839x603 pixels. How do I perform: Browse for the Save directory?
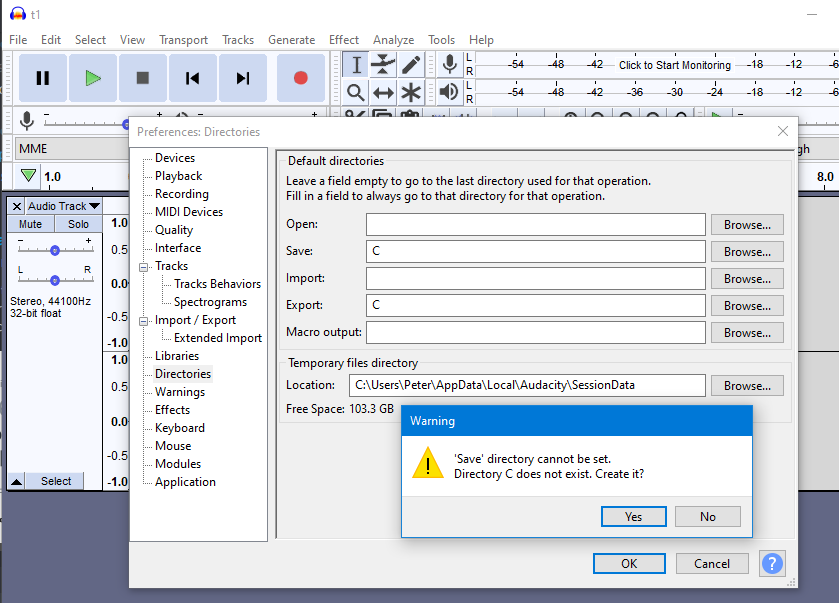(x=747, y=251)
